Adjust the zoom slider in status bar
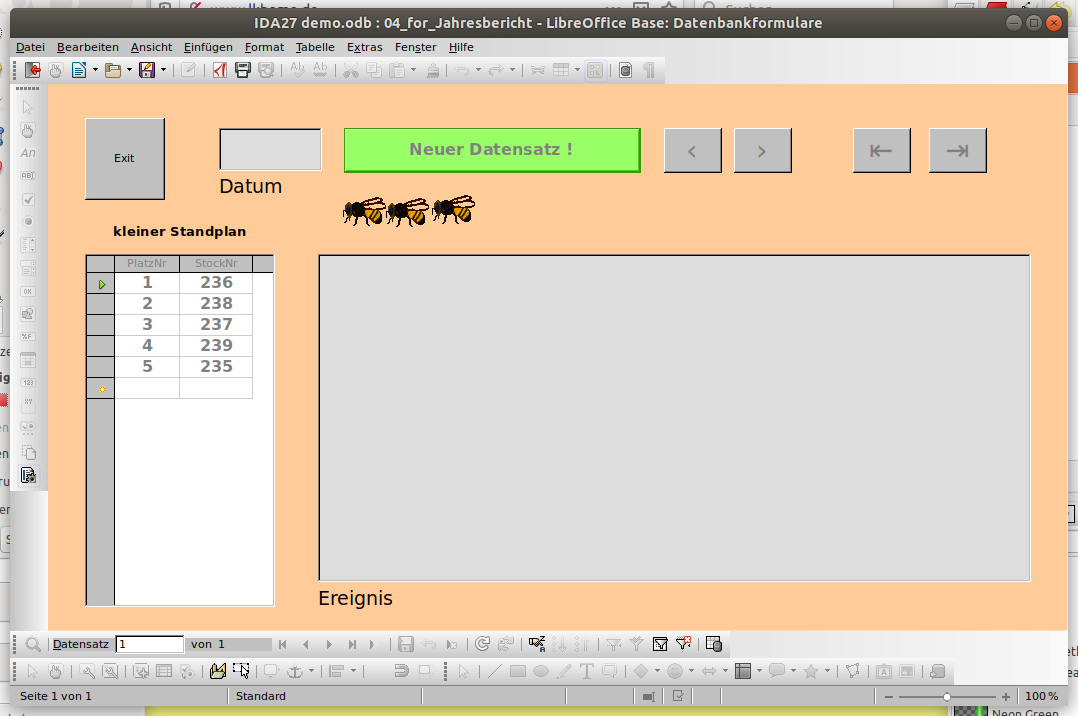The width and height of the screenshot is (1078, 716). (x=947, y=697)
